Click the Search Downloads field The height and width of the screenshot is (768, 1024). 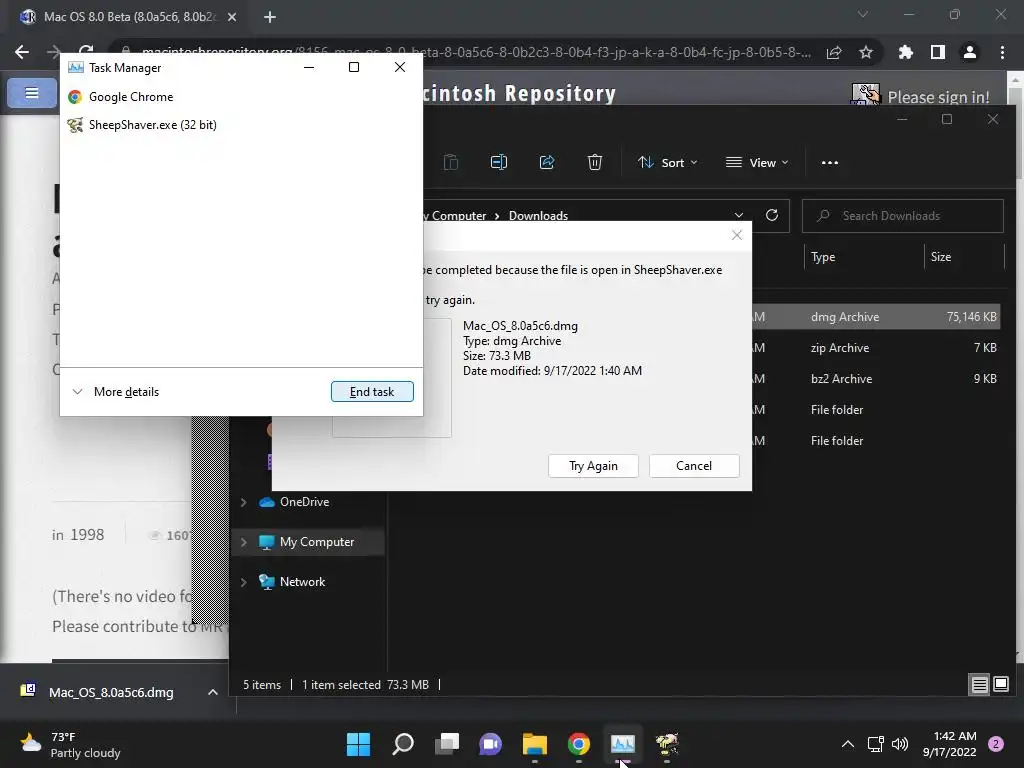903,216
